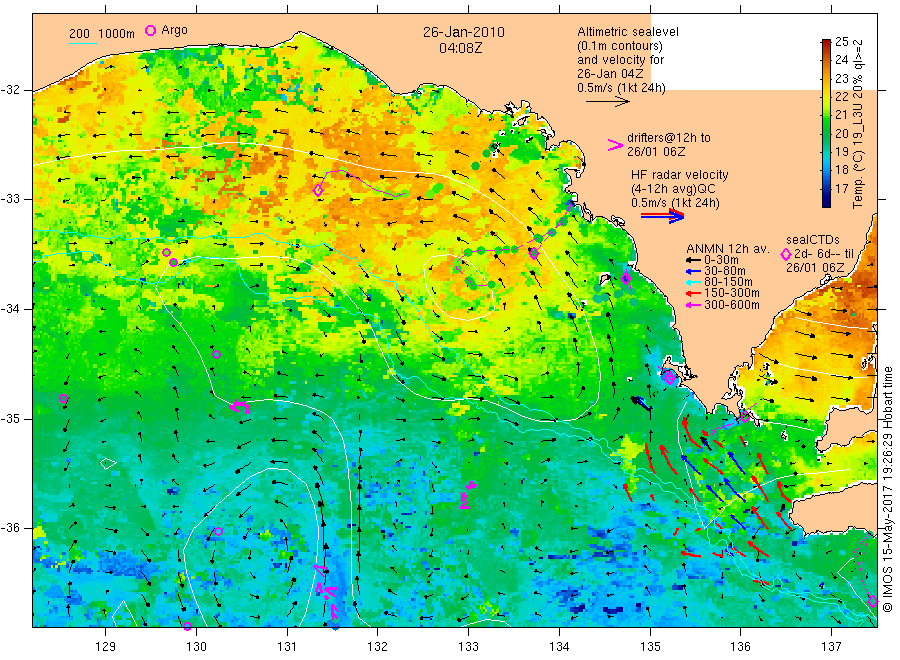Click the '300-600m' depth label

[x=732, y=305]
